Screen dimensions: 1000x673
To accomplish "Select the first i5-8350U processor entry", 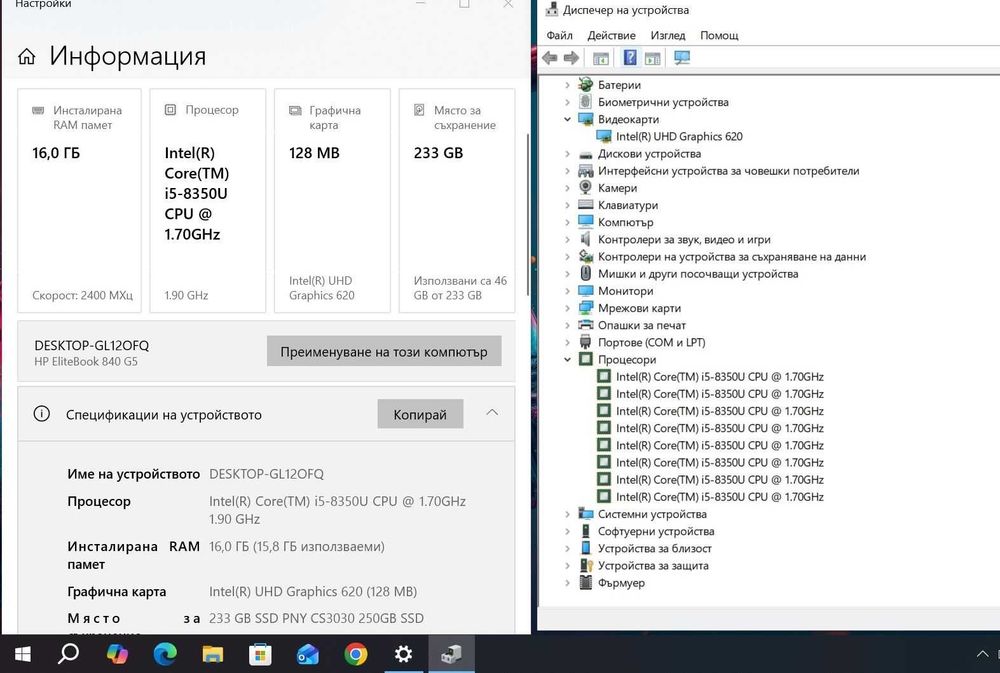I will 719,377.
